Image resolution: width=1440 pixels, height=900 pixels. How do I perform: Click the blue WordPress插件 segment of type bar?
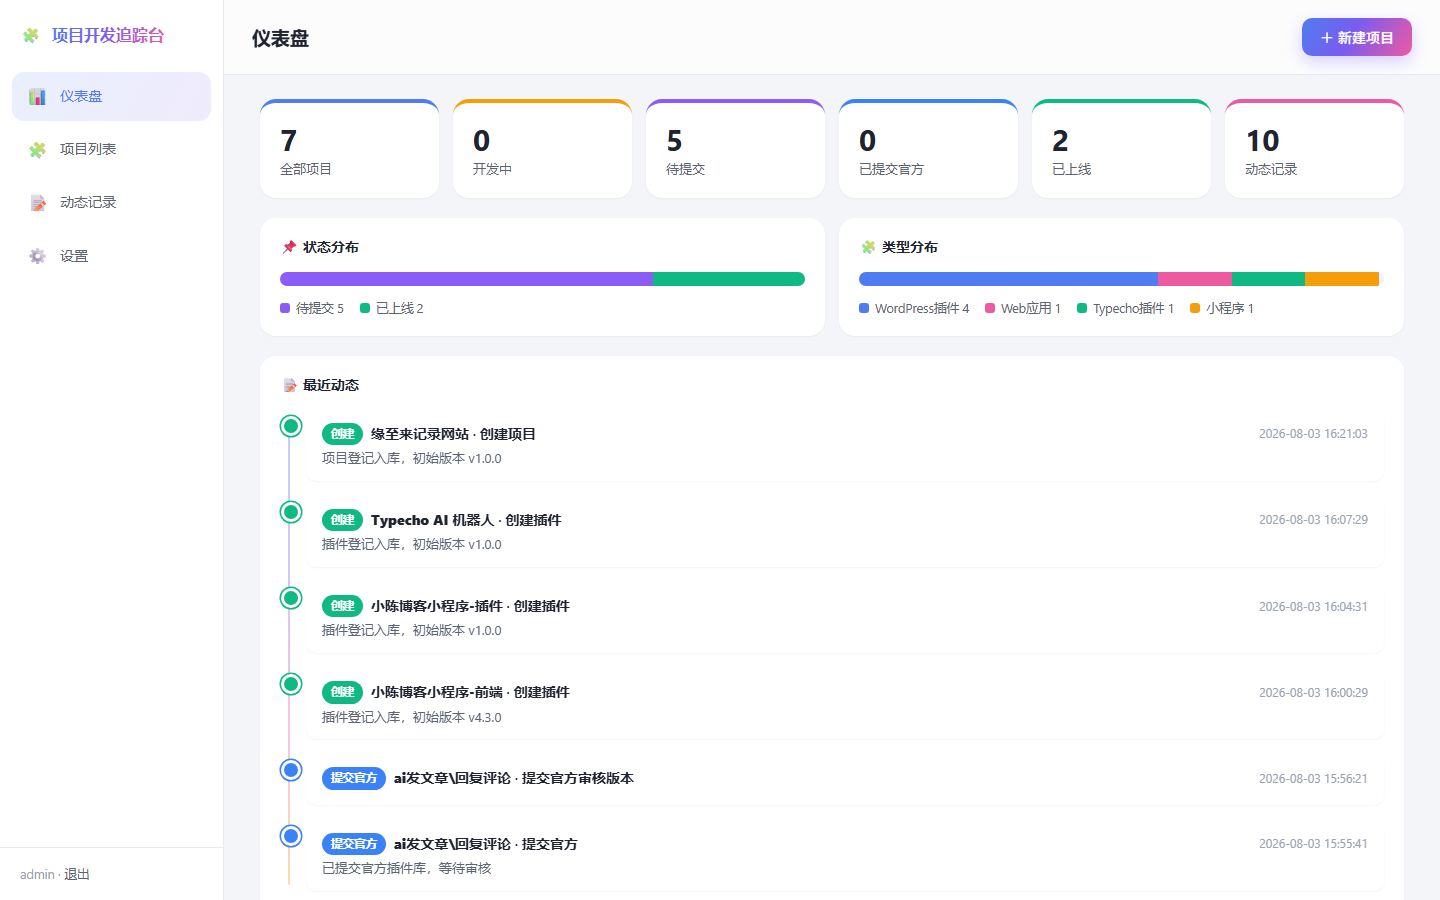point(1008,279)
